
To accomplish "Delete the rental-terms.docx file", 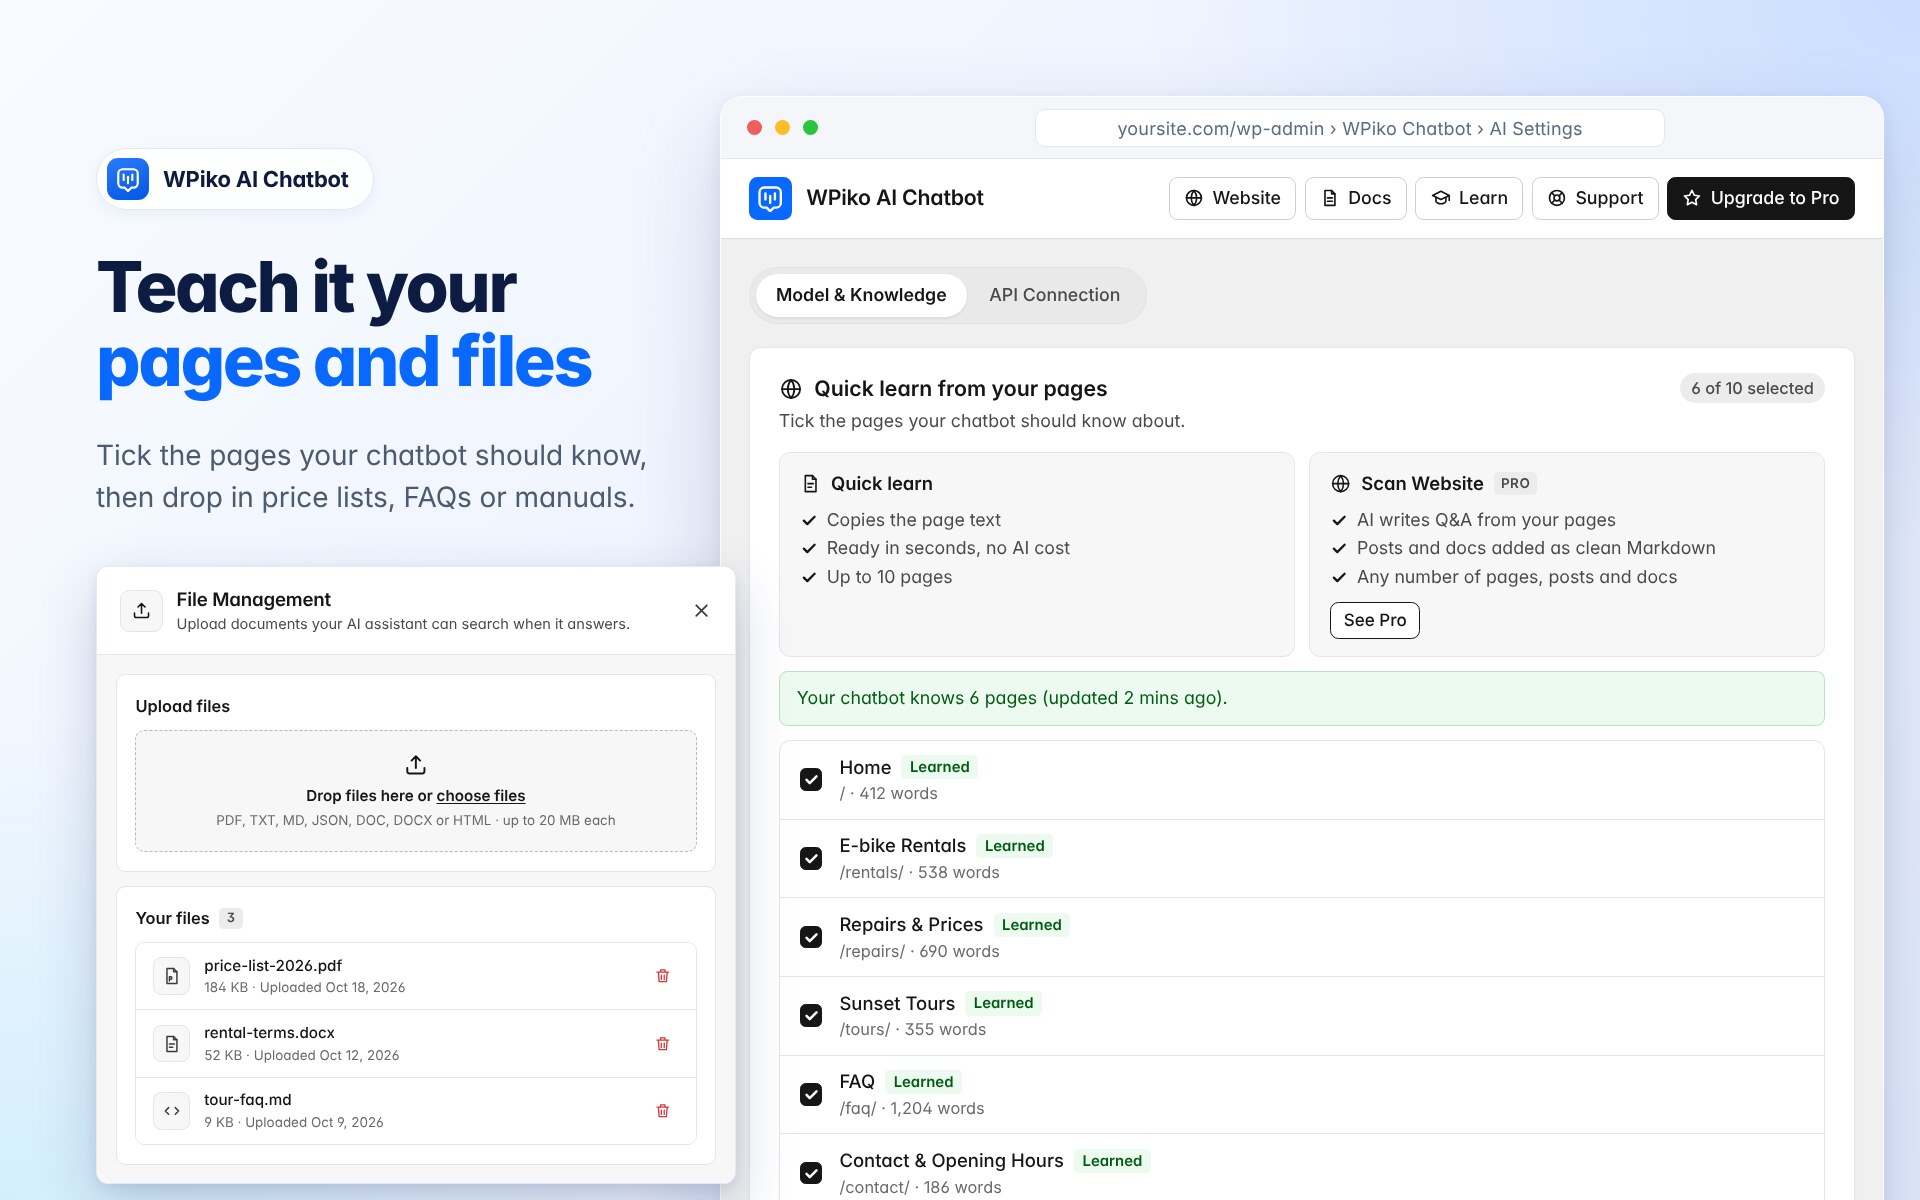I will [662, 1044].
